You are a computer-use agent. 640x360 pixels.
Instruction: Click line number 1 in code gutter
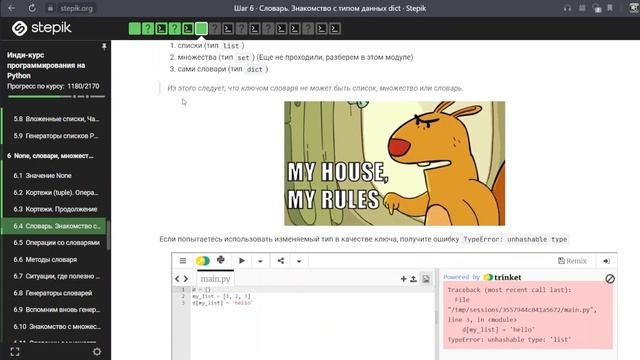pos(183,289)
